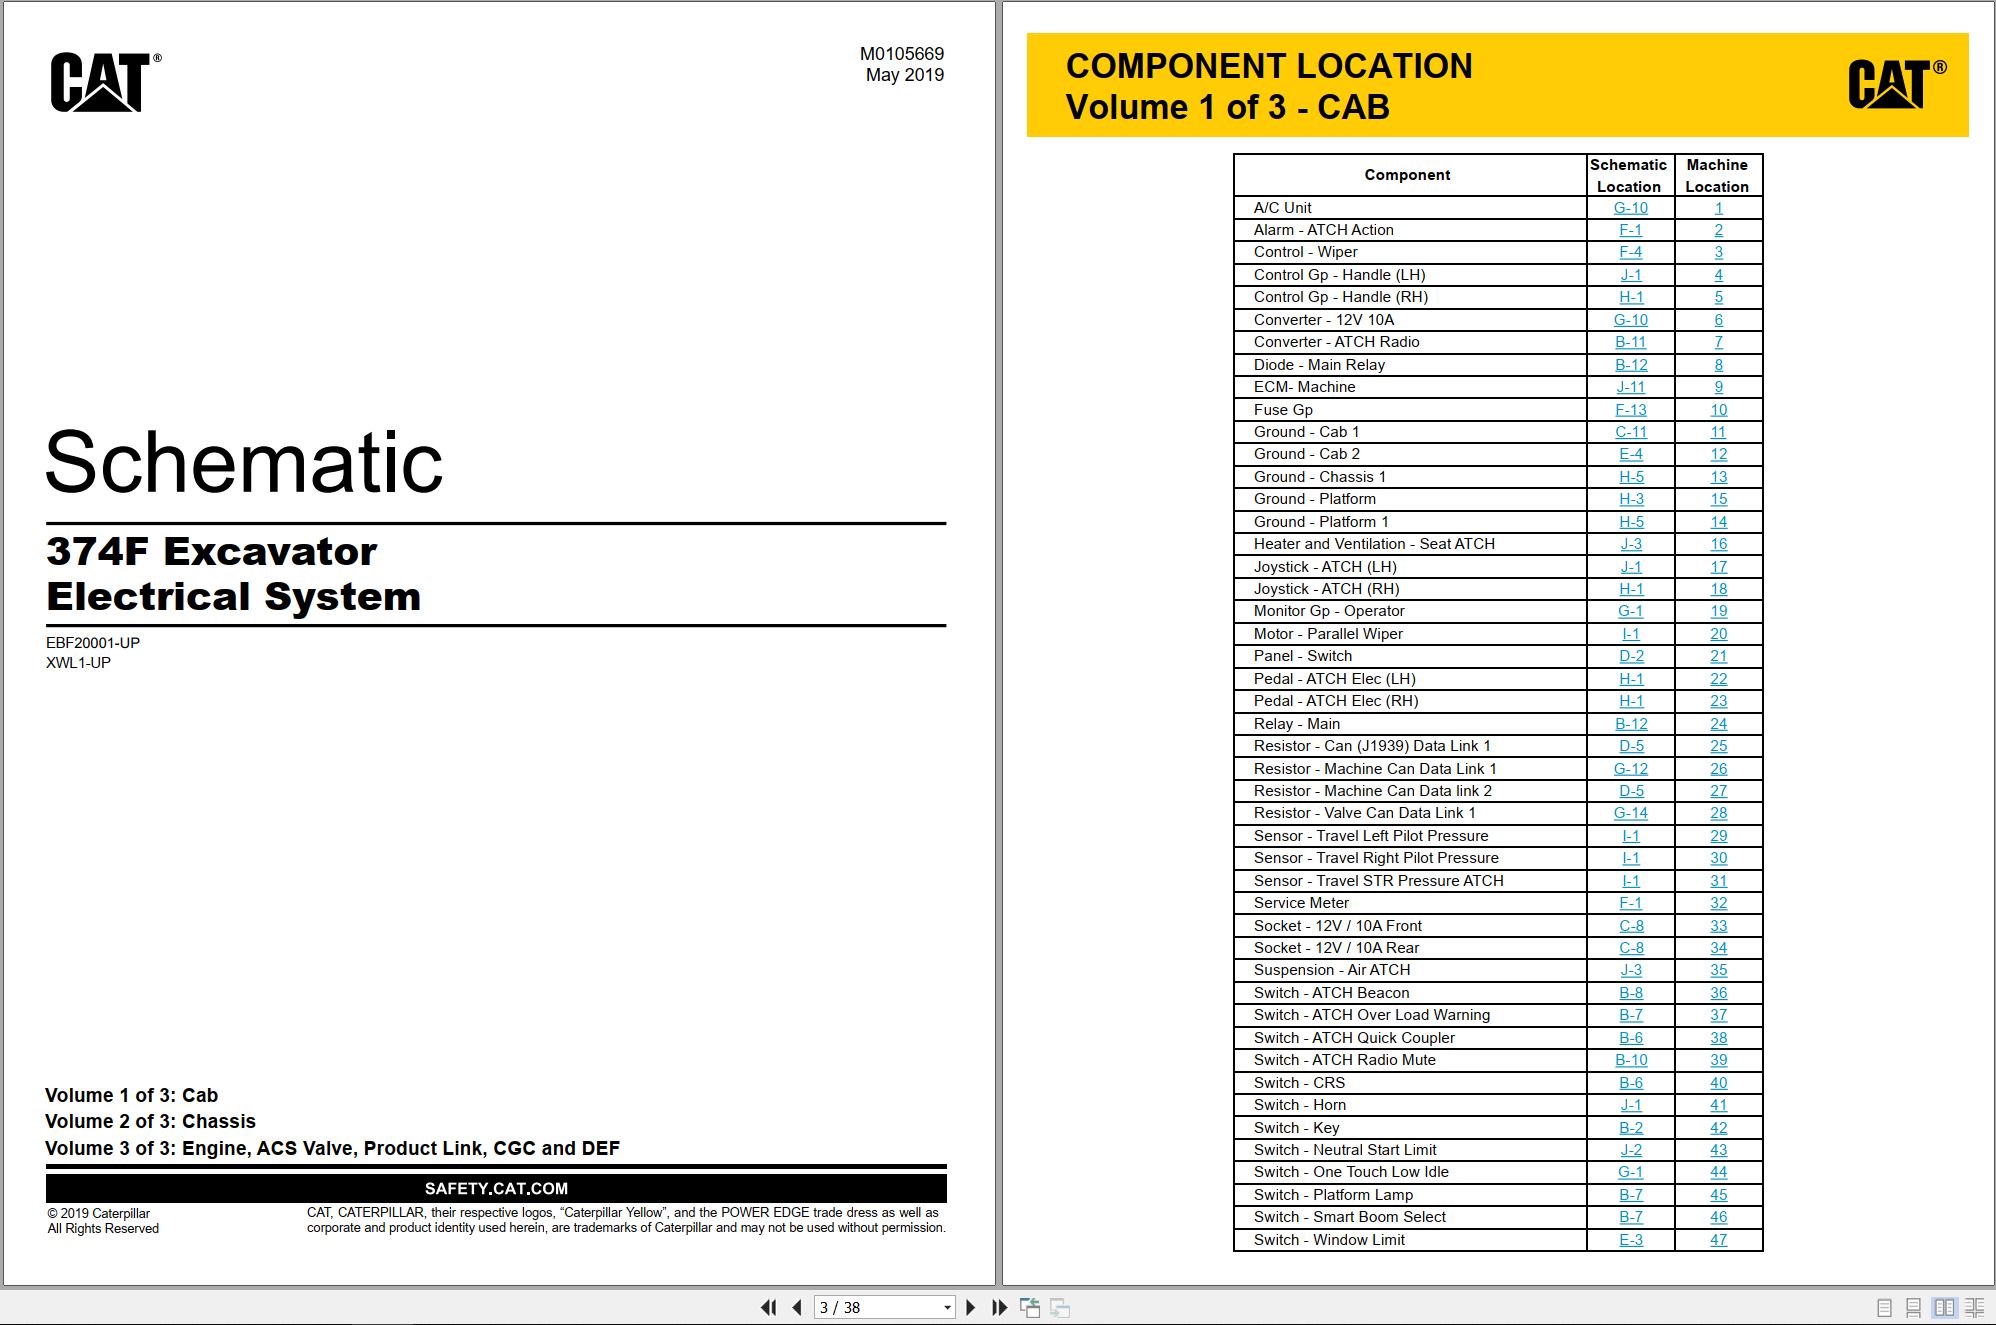Go to the previous page
Viewport: 1996px width, 1325px height.
[797, 1307]
